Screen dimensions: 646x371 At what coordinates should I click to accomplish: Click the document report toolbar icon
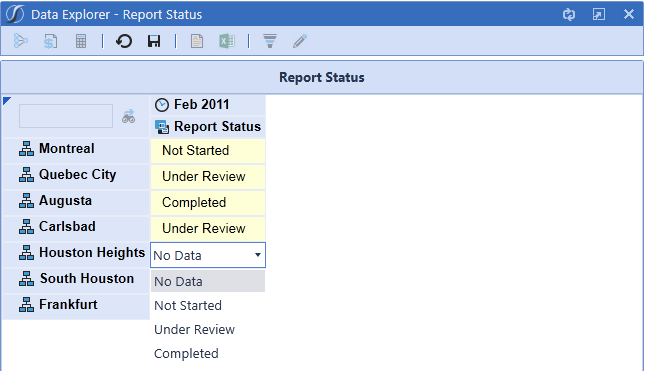point(197,41)
